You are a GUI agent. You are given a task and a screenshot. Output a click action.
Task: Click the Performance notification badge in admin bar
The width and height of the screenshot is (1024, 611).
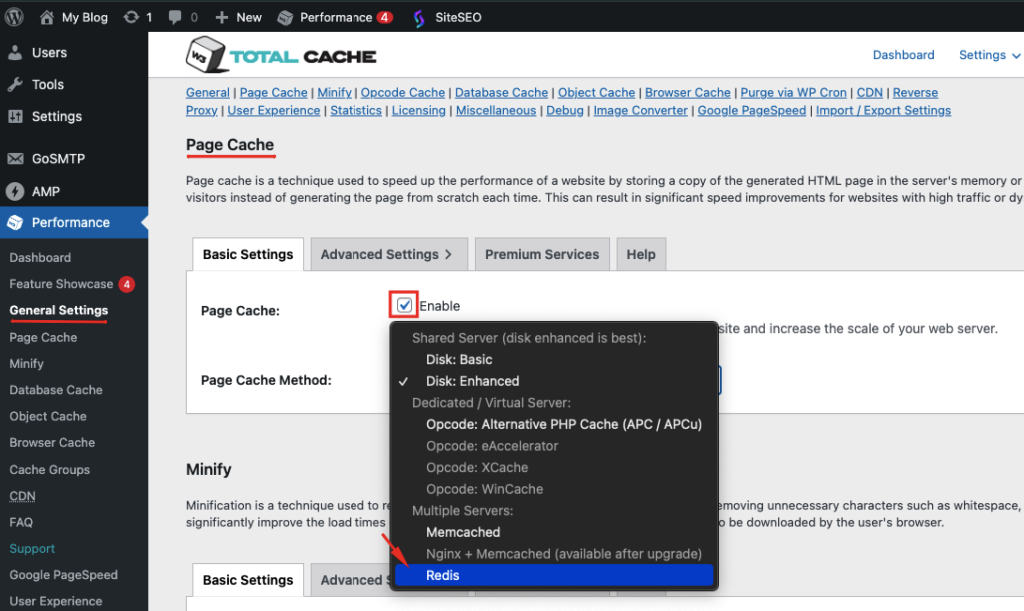tap(385, 17)
